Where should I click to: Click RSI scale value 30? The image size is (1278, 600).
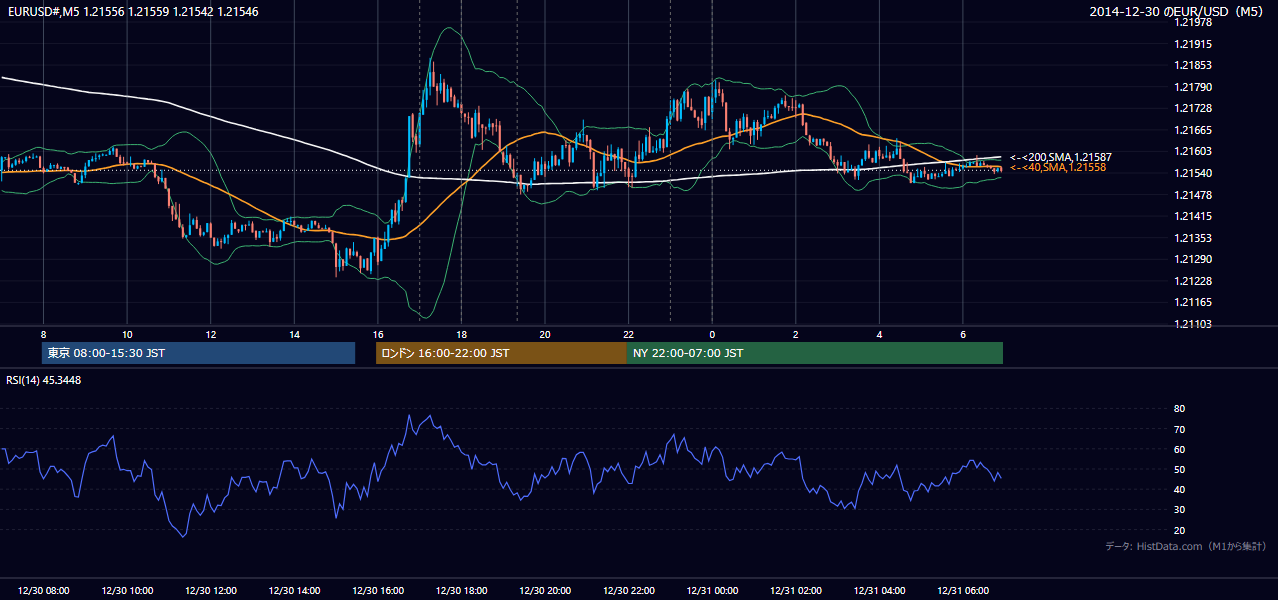[x=1179, y=510]
